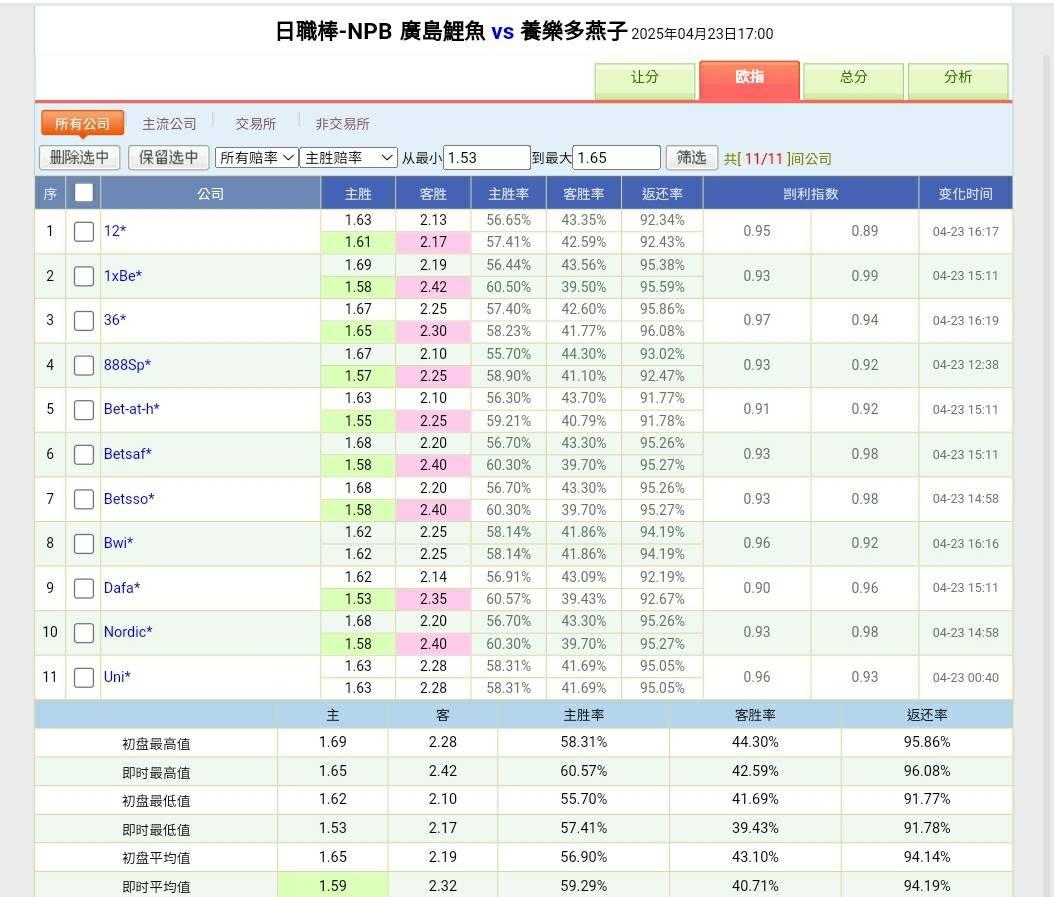This screenshot has width=1054, height=897.
Task: Open company link Uni*
Action: click(x=117, y=677)
